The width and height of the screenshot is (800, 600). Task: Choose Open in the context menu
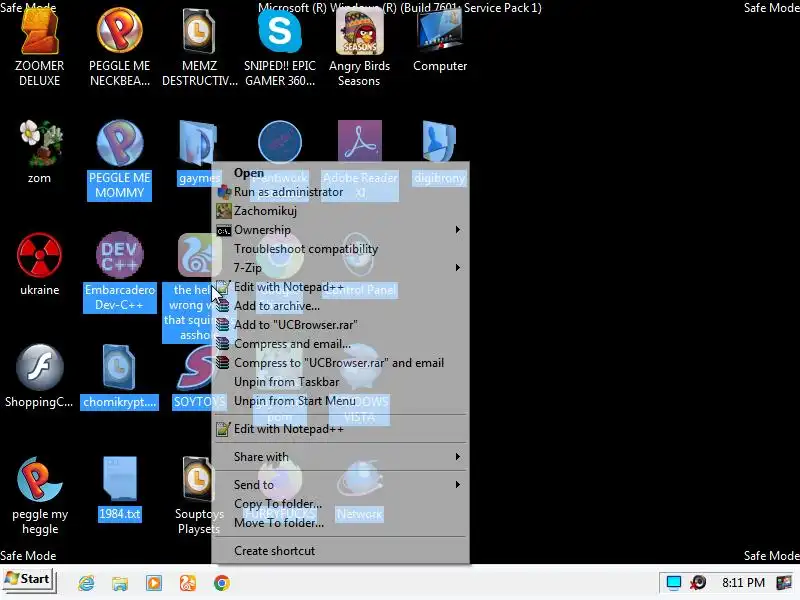pos(341,173)
